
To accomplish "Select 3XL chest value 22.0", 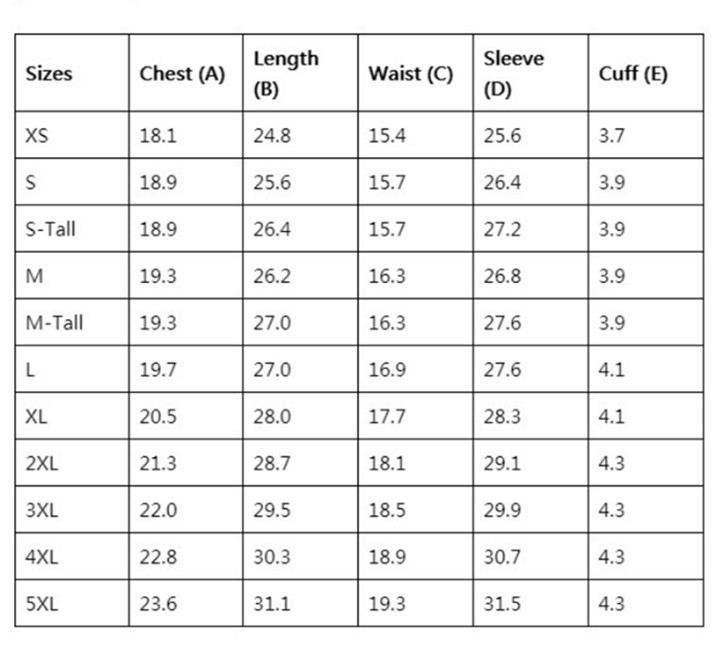I will 158,510.
